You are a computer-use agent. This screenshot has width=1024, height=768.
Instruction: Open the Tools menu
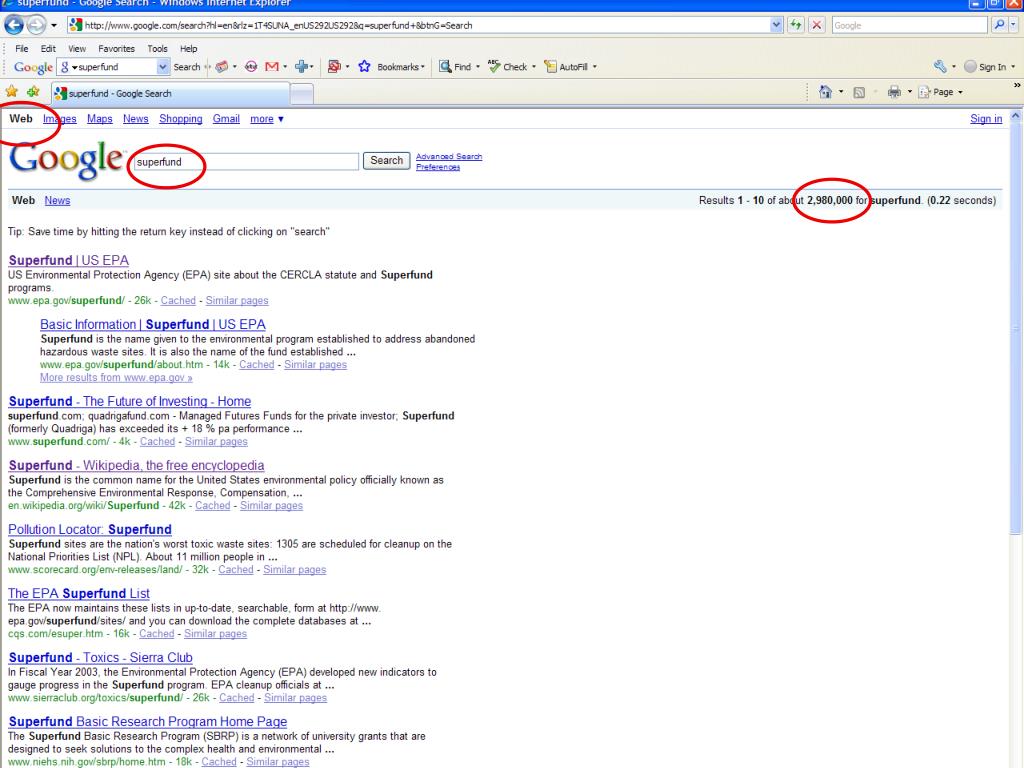coord(157,48)
